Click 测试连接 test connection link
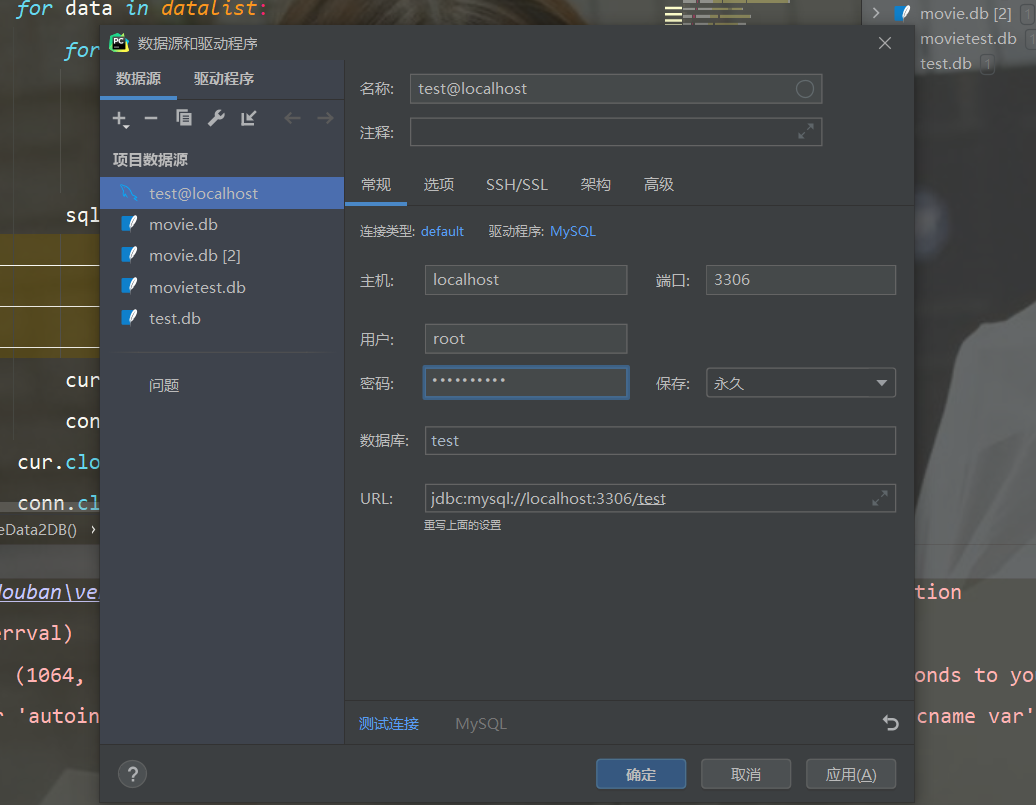This screenshot has height=805, width=1036. (388, 724)
